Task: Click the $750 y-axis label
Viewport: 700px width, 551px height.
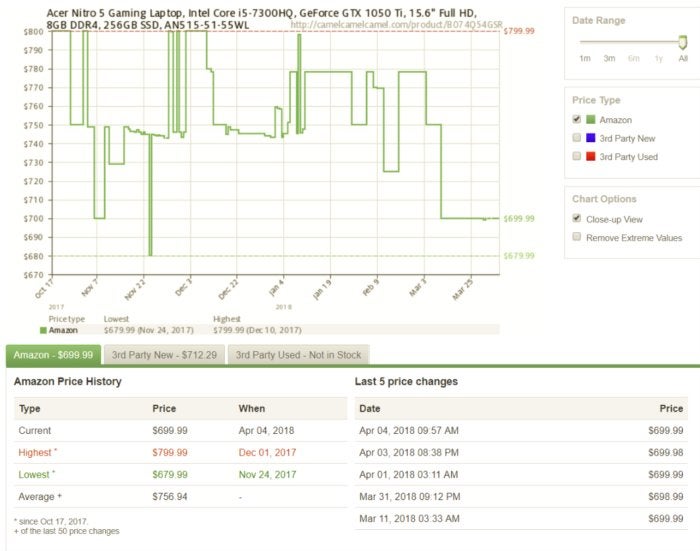Action: [x=33, y=125]
